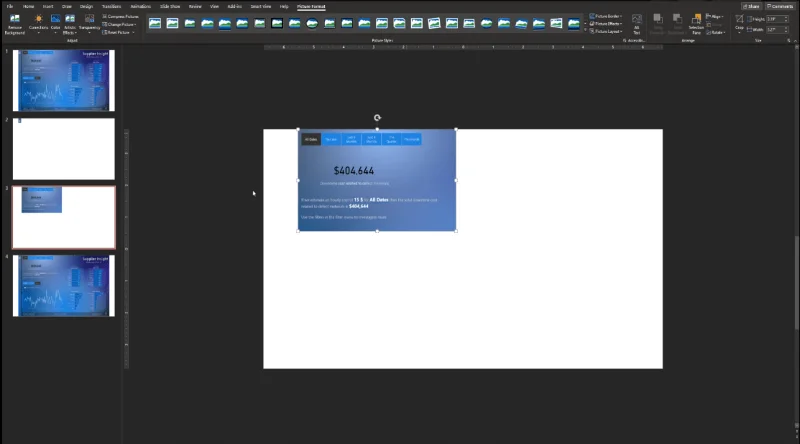This screenshot has height=444, width=800.
Task: Expand the Reset Picture arrow
Action: (134, 32)
